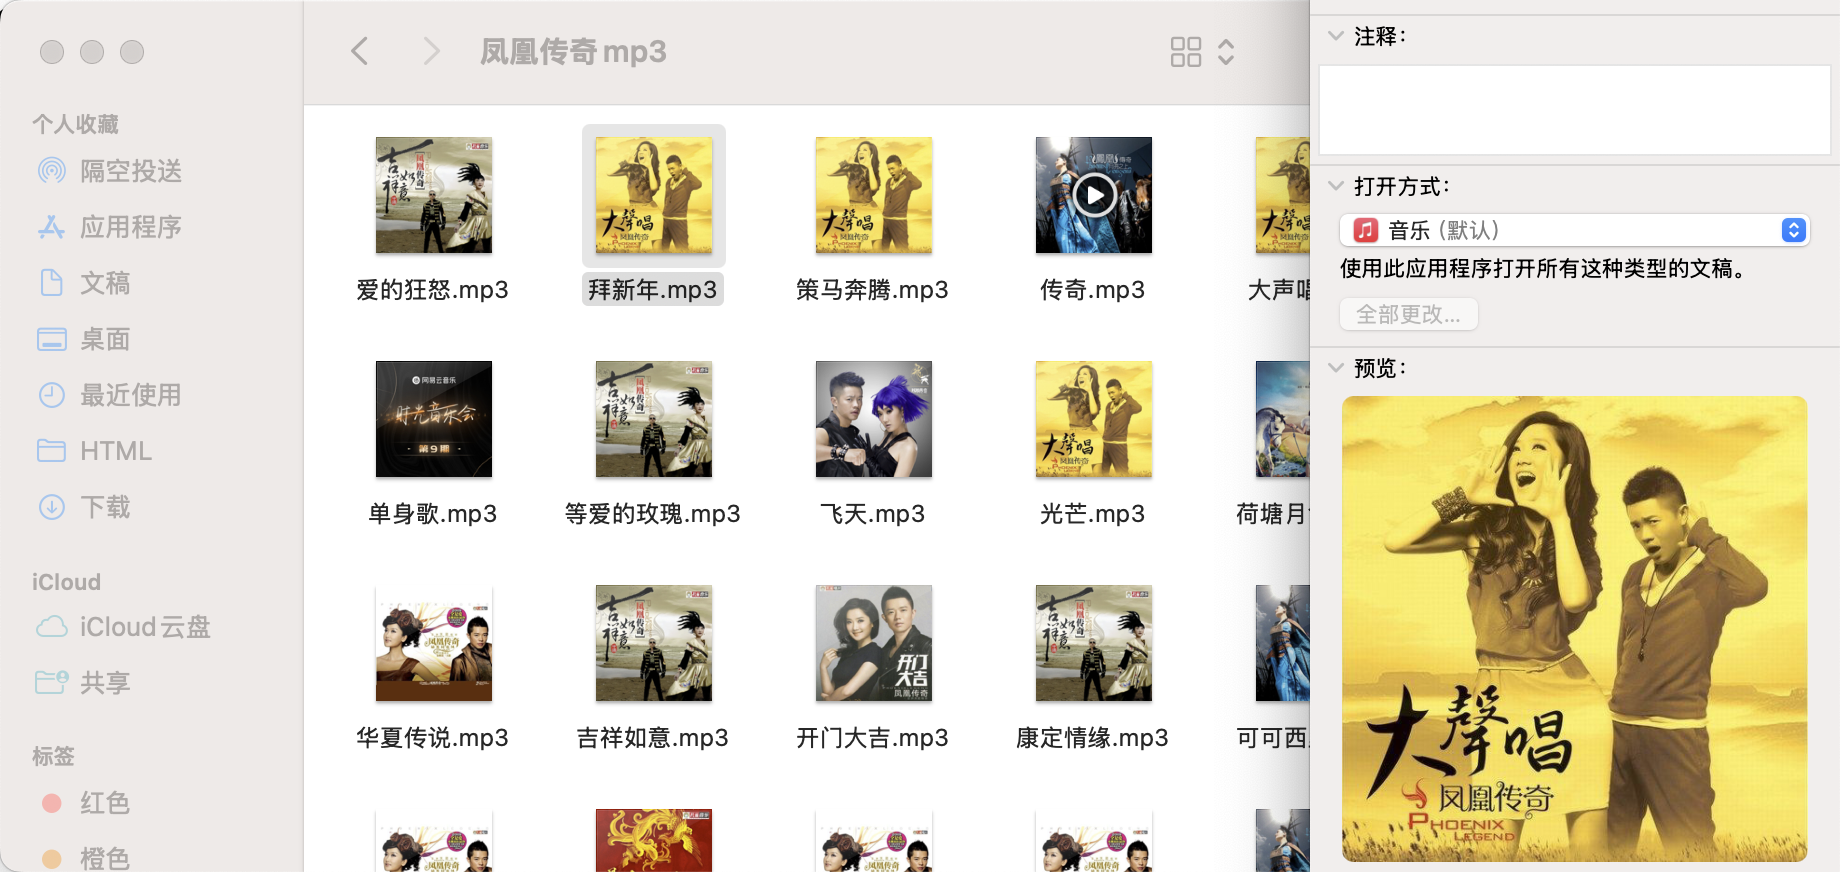Viewport: 1840px width, 872px height.
Task: Click the file name 等爱的玫瑰.mp3
Action: 653,514
